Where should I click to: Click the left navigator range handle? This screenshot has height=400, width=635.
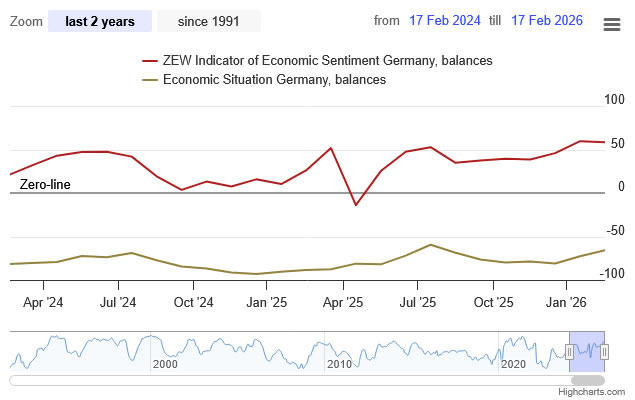[569, 351]
